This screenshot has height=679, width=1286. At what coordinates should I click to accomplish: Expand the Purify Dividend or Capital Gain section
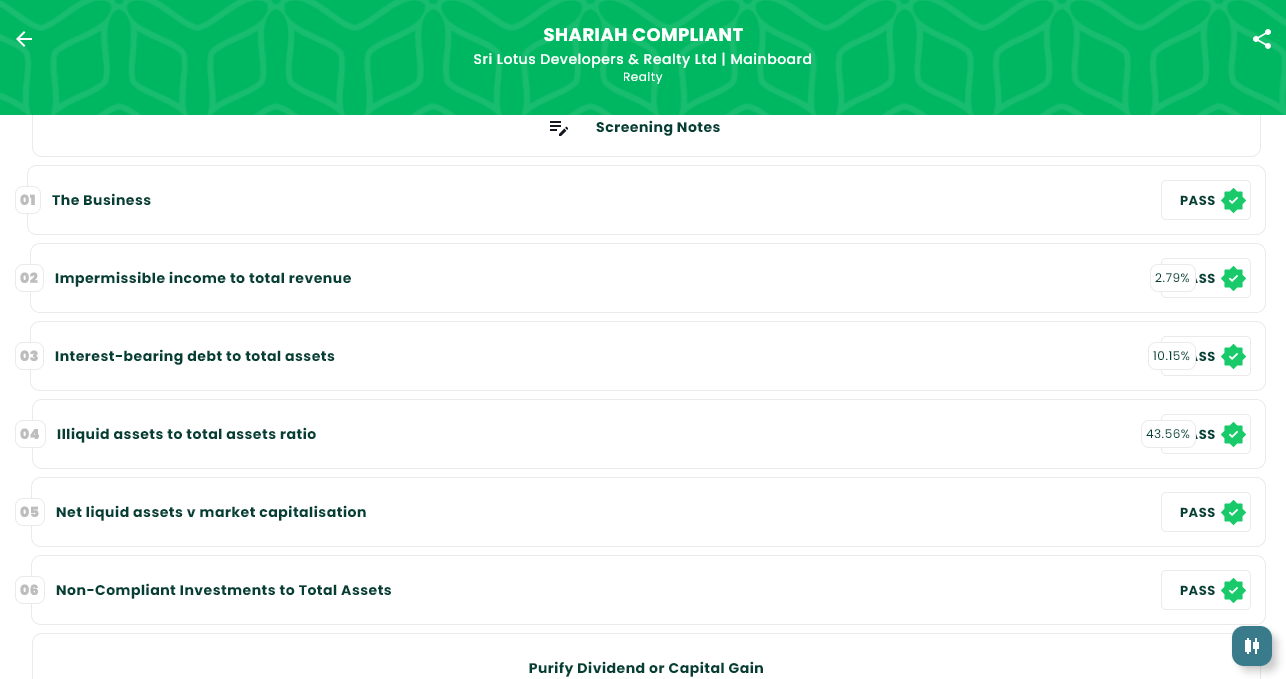[646, 668]
